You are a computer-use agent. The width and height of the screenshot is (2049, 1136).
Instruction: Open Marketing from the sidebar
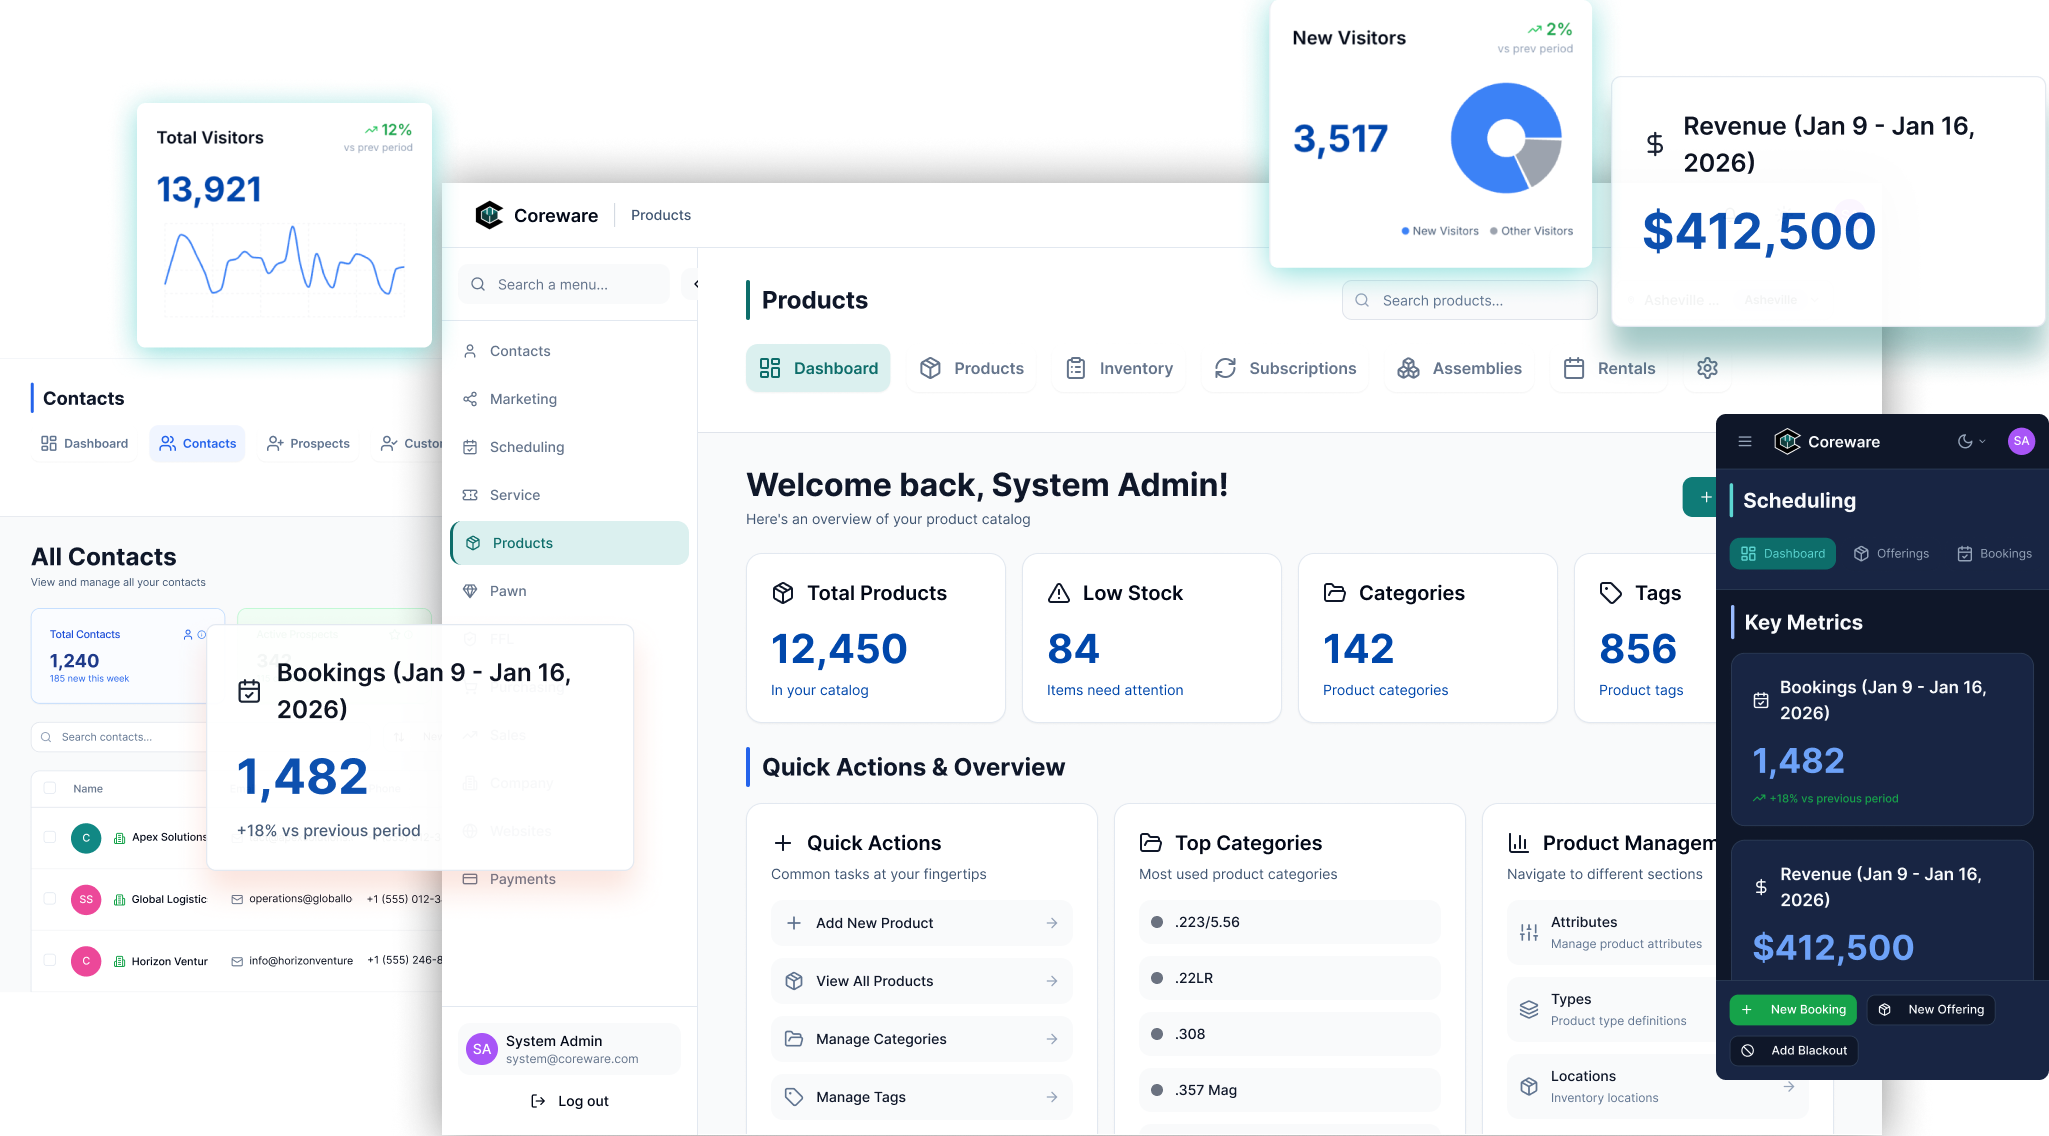pos(523,399)
